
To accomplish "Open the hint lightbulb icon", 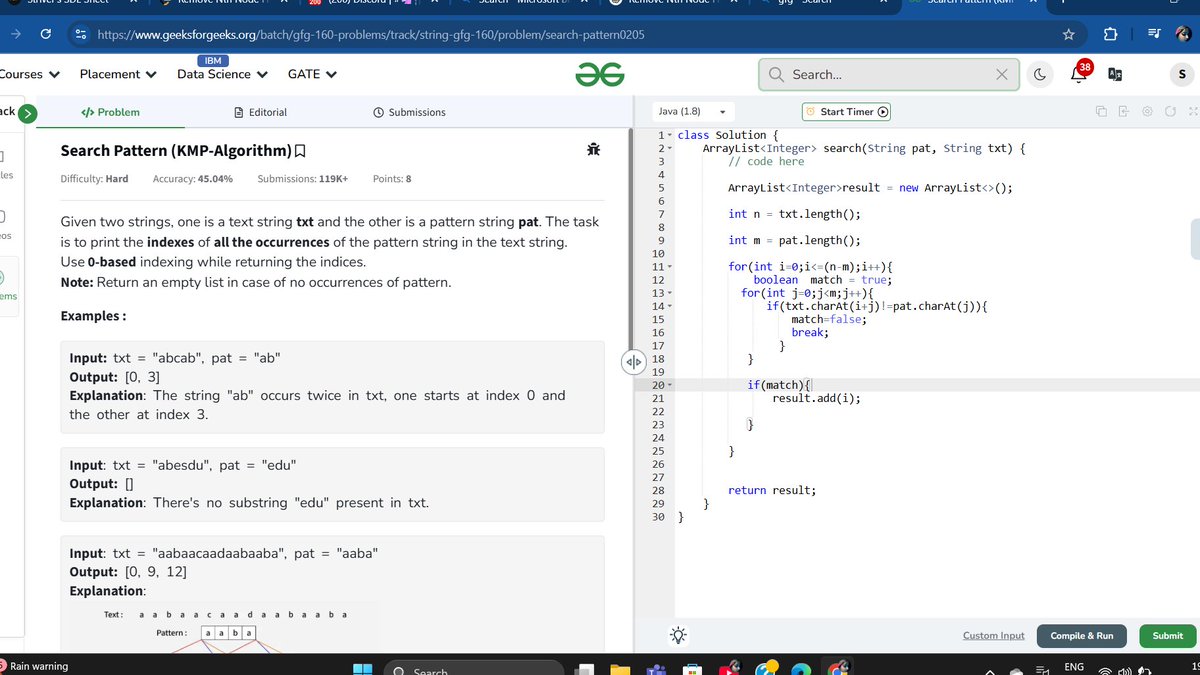I will tap(679, 635).
